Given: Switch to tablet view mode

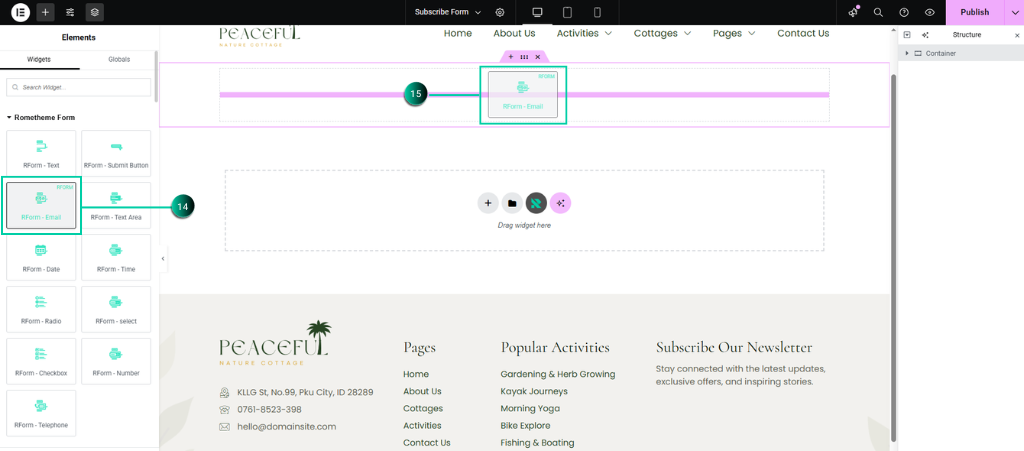Looking at the screenshot, I should pyautogui.click(x=568, y=12).
